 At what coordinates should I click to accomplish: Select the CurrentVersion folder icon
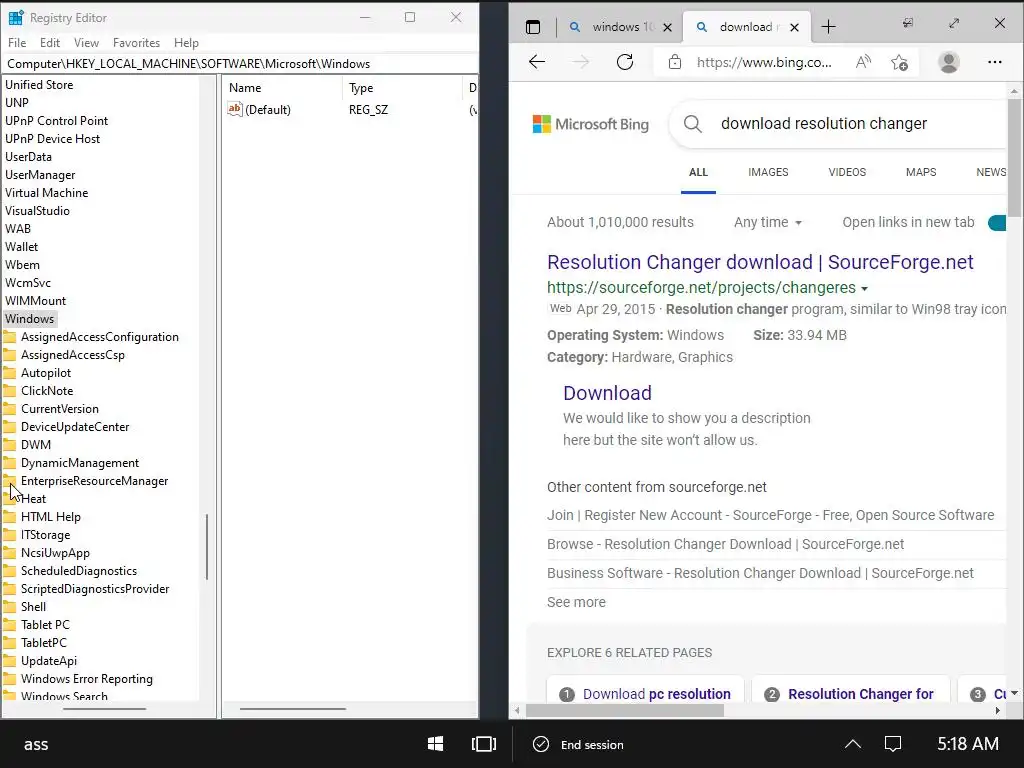pyautogui.click(x=10, y=409)
